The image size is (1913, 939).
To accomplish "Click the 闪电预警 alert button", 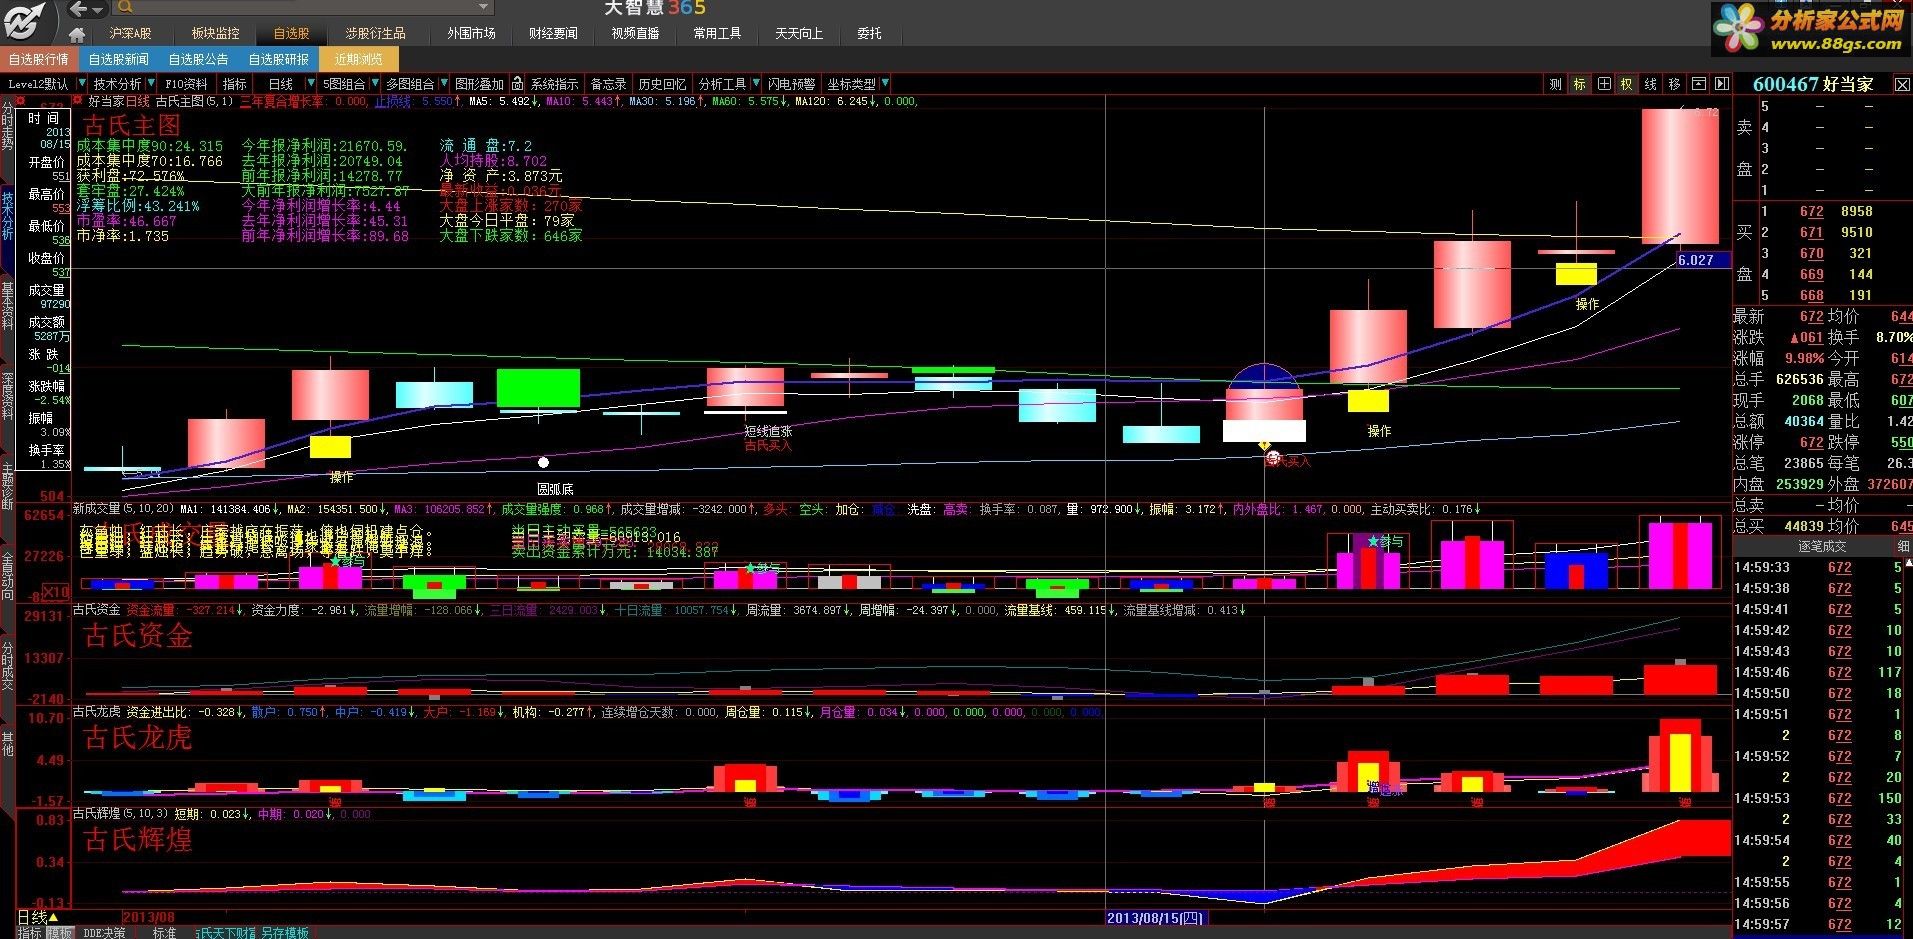I will 792,84.
